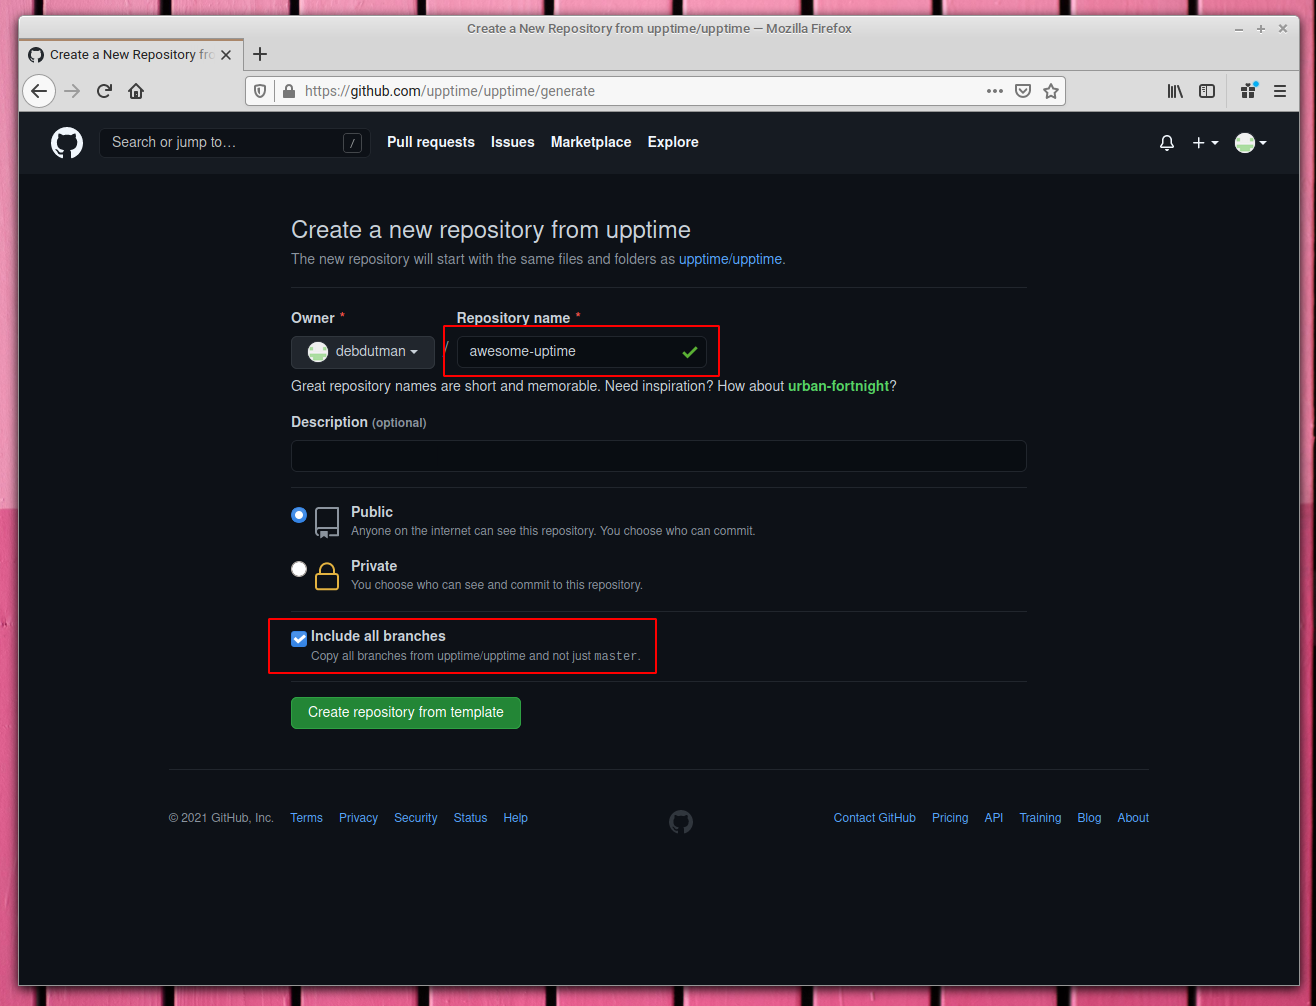Open the Firefox library icon
This screenshot has height=1006, width=1316.
pyautogui.click(x=1175, y=90)
